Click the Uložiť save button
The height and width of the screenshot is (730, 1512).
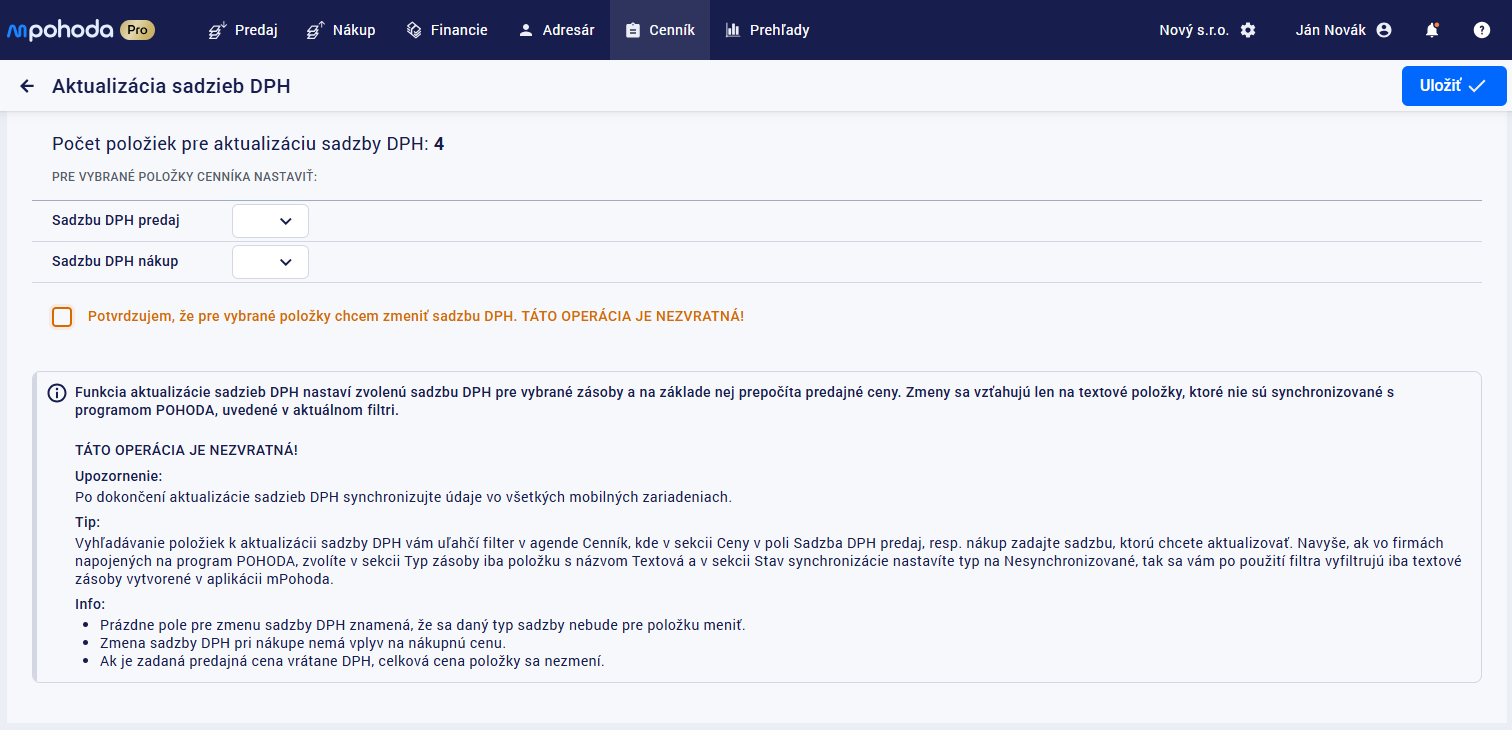pyautogui.click(x=1453, y=86)
